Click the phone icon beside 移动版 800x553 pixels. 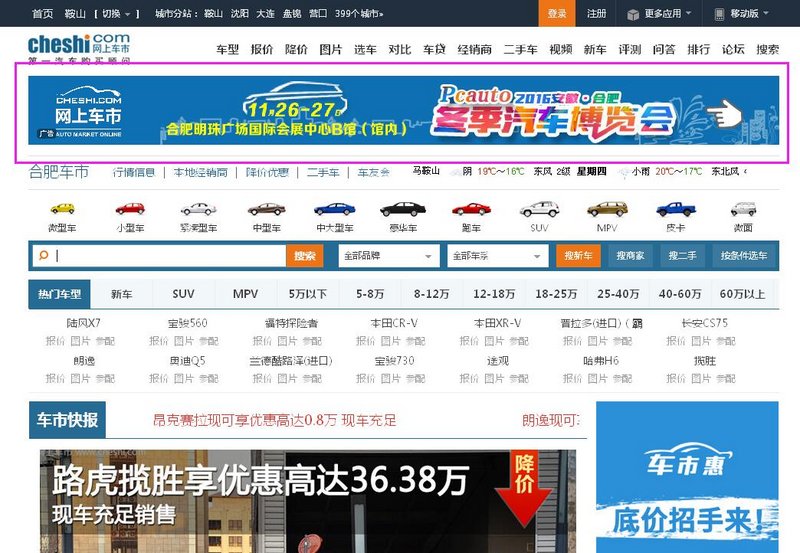pyautogui.click(x=719, y=14)
